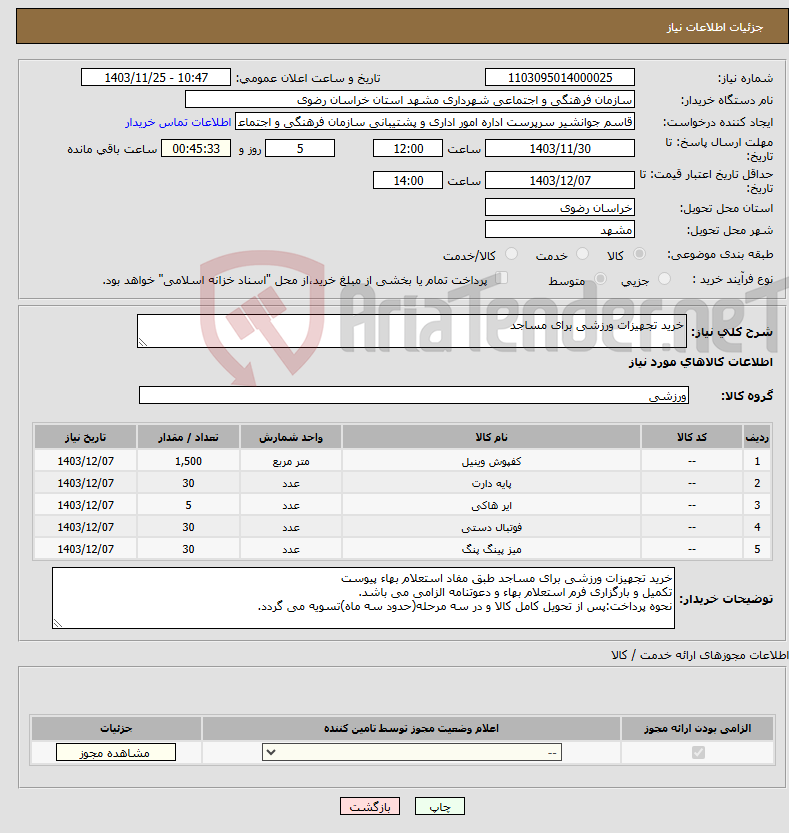Click the buyer organization name field
This screenshot has width=789, height=833.
tap(410, 100)
